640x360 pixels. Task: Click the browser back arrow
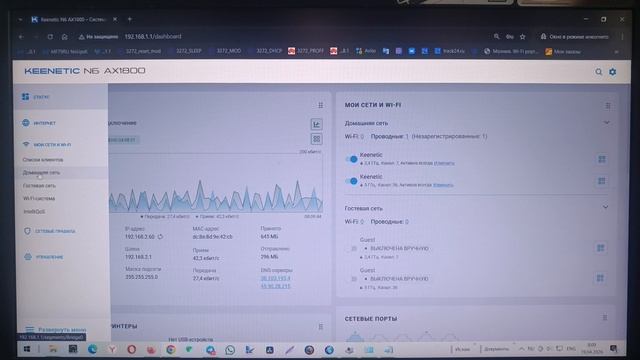click(21, 37)
